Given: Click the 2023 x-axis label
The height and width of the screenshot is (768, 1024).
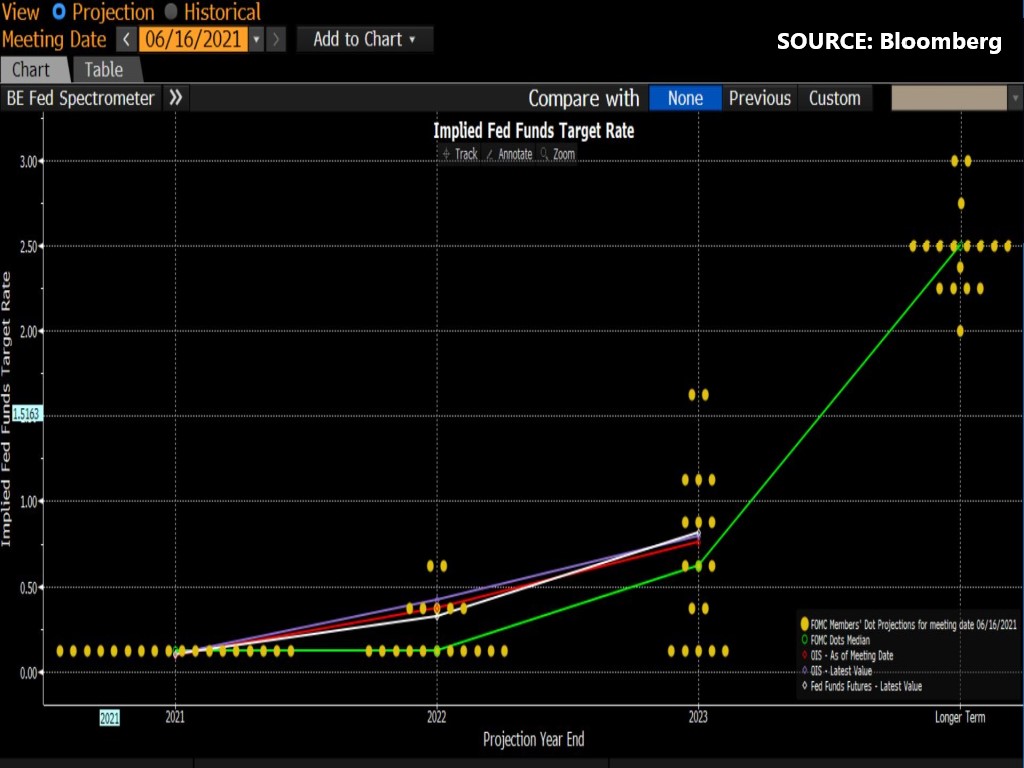Looking at the screenshot, I should click(x=698, y=717).
